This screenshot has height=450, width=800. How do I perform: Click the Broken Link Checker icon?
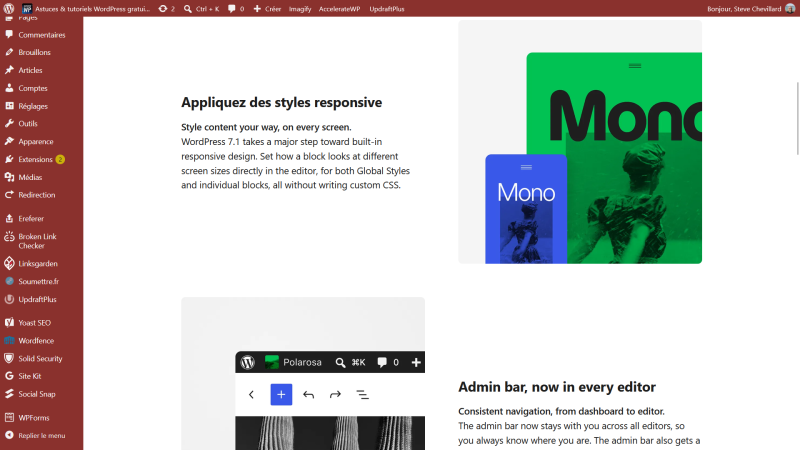tap(9, 236)
